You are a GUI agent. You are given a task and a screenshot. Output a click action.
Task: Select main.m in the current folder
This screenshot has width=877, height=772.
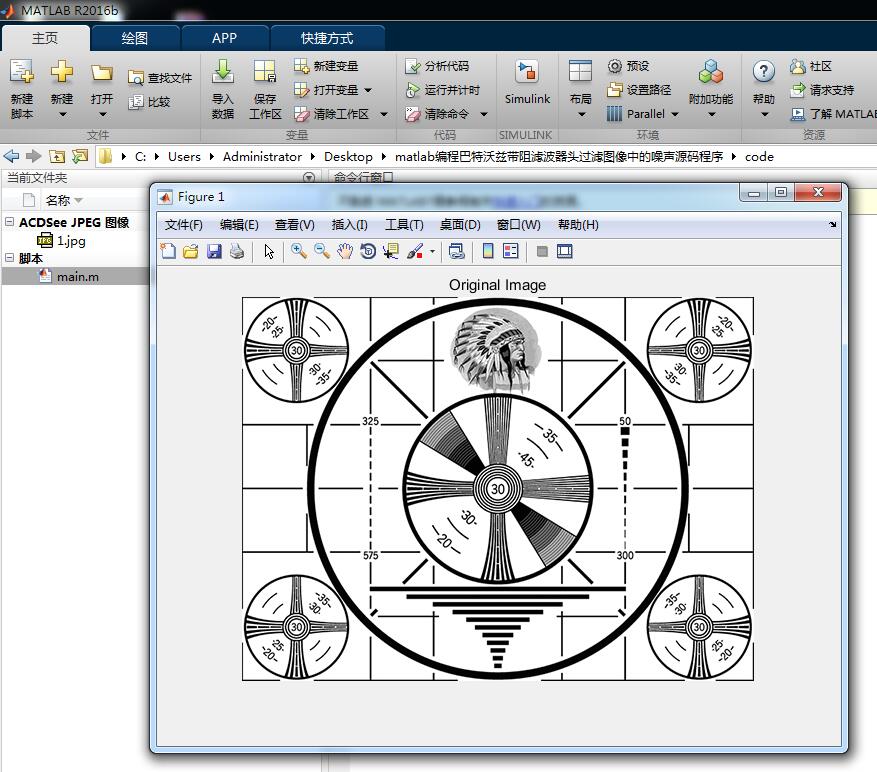click(x=76, y=276)
